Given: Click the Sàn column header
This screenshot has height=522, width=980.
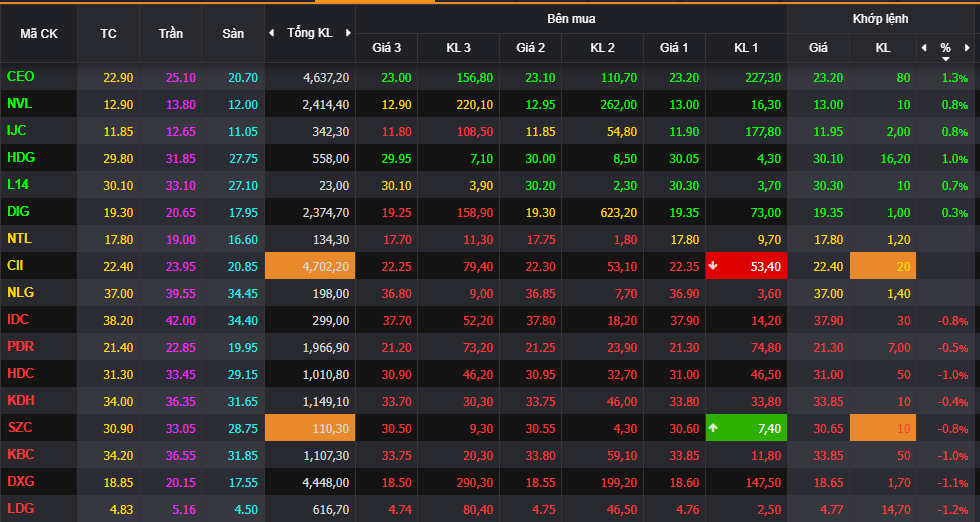Looking at the screenshot, I should [233, 34].
